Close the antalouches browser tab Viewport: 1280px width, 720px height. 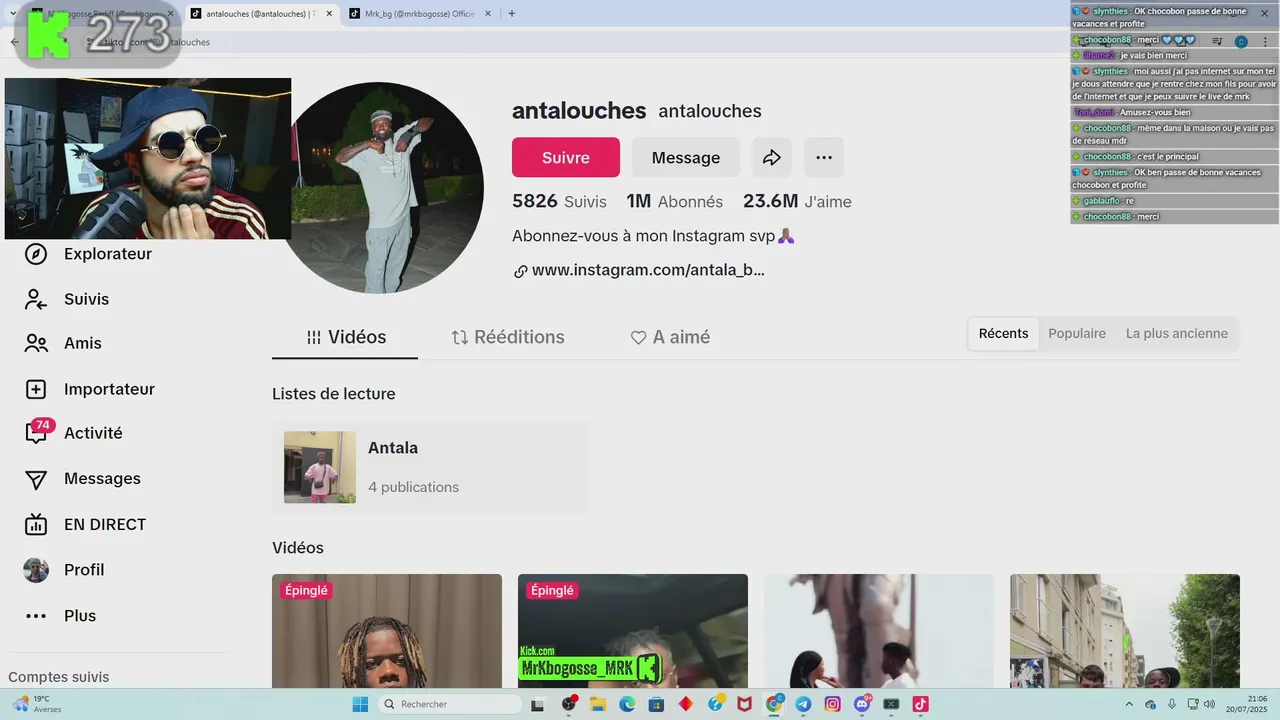pos(329,13)
